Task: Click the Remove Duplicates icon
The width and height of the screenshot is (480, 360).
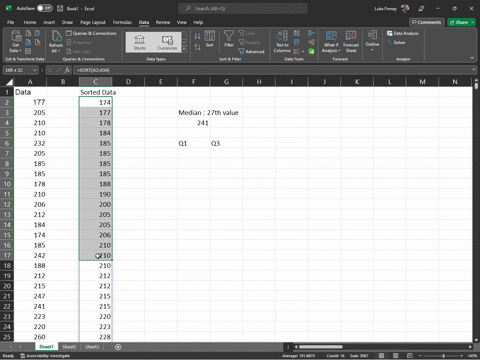Action: (296, 42)
